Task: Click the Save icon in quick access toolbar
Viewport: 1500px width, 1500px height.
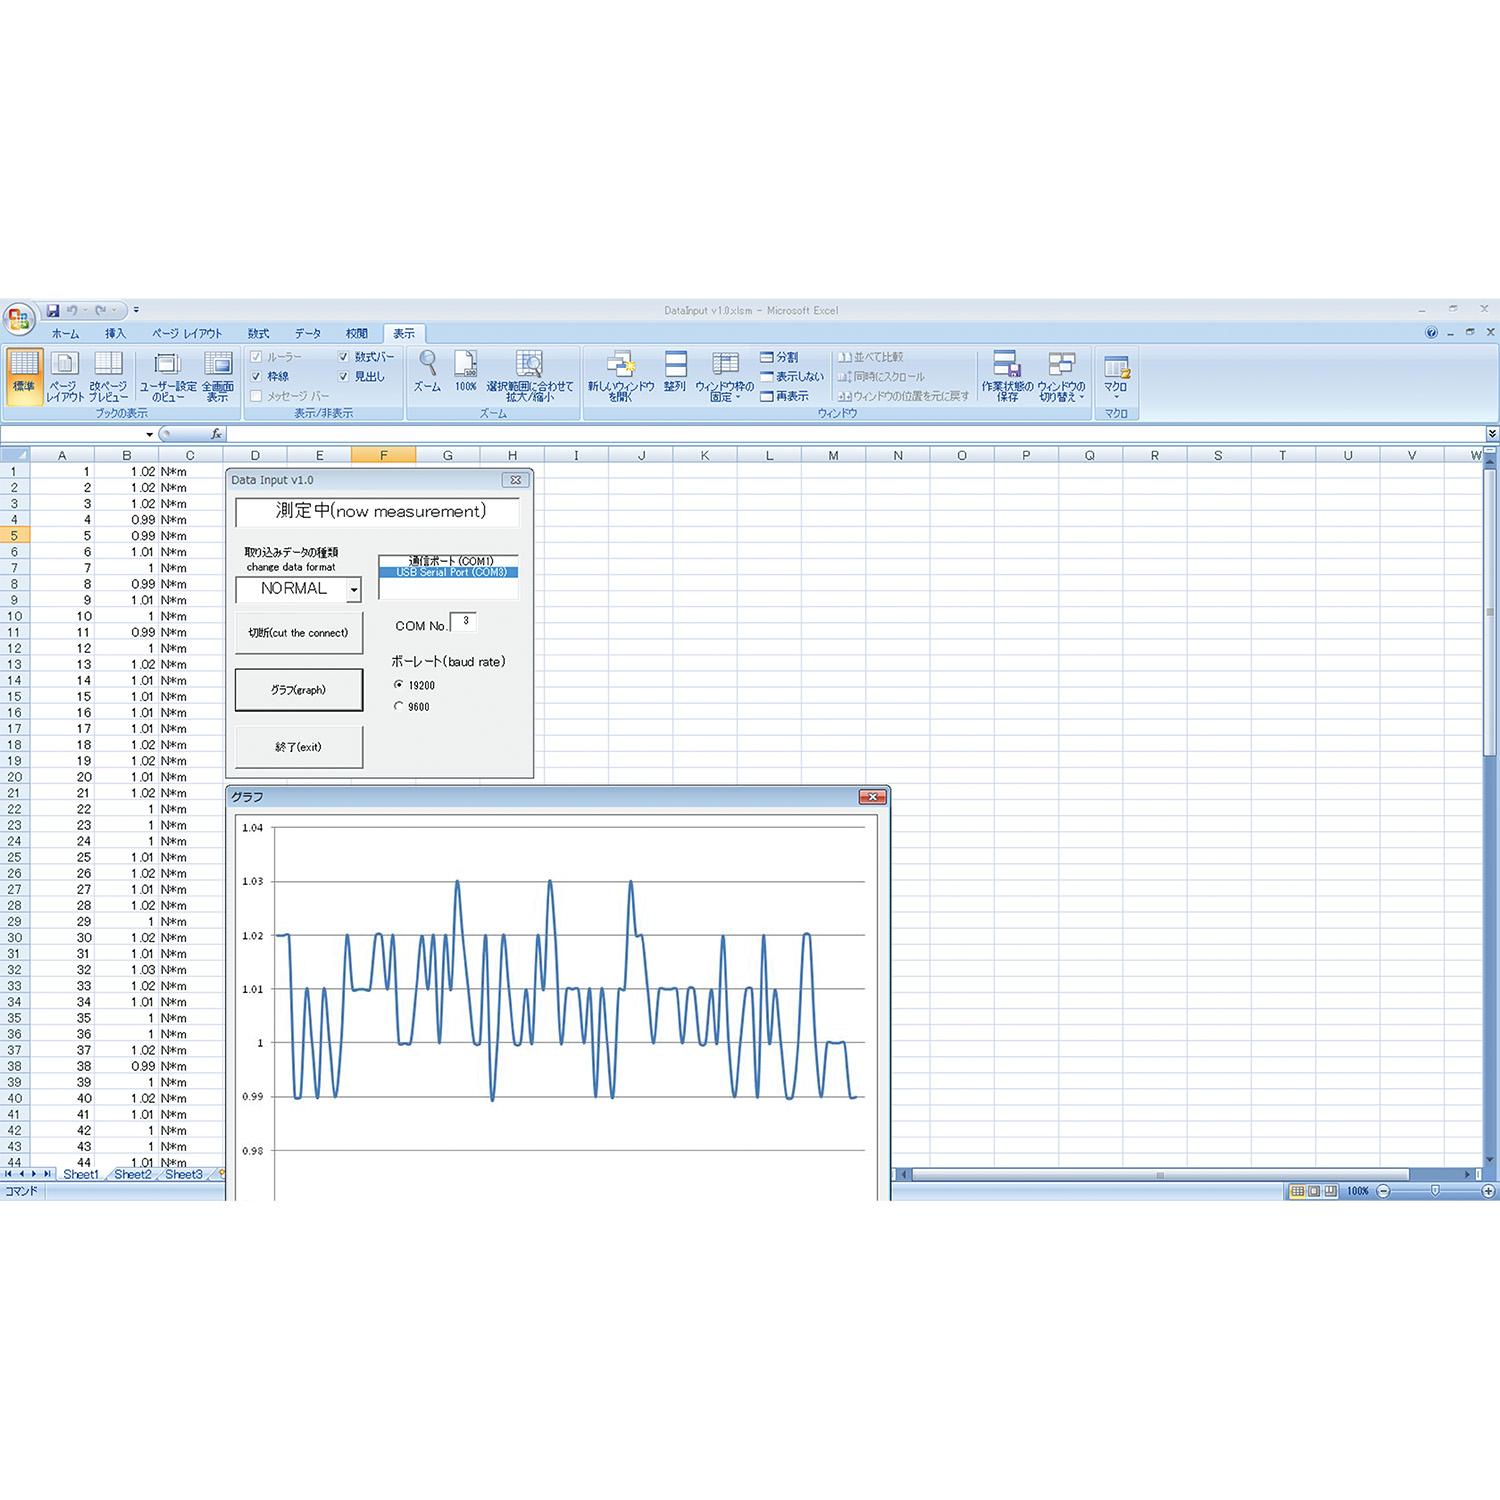Action: coord(53,311)
